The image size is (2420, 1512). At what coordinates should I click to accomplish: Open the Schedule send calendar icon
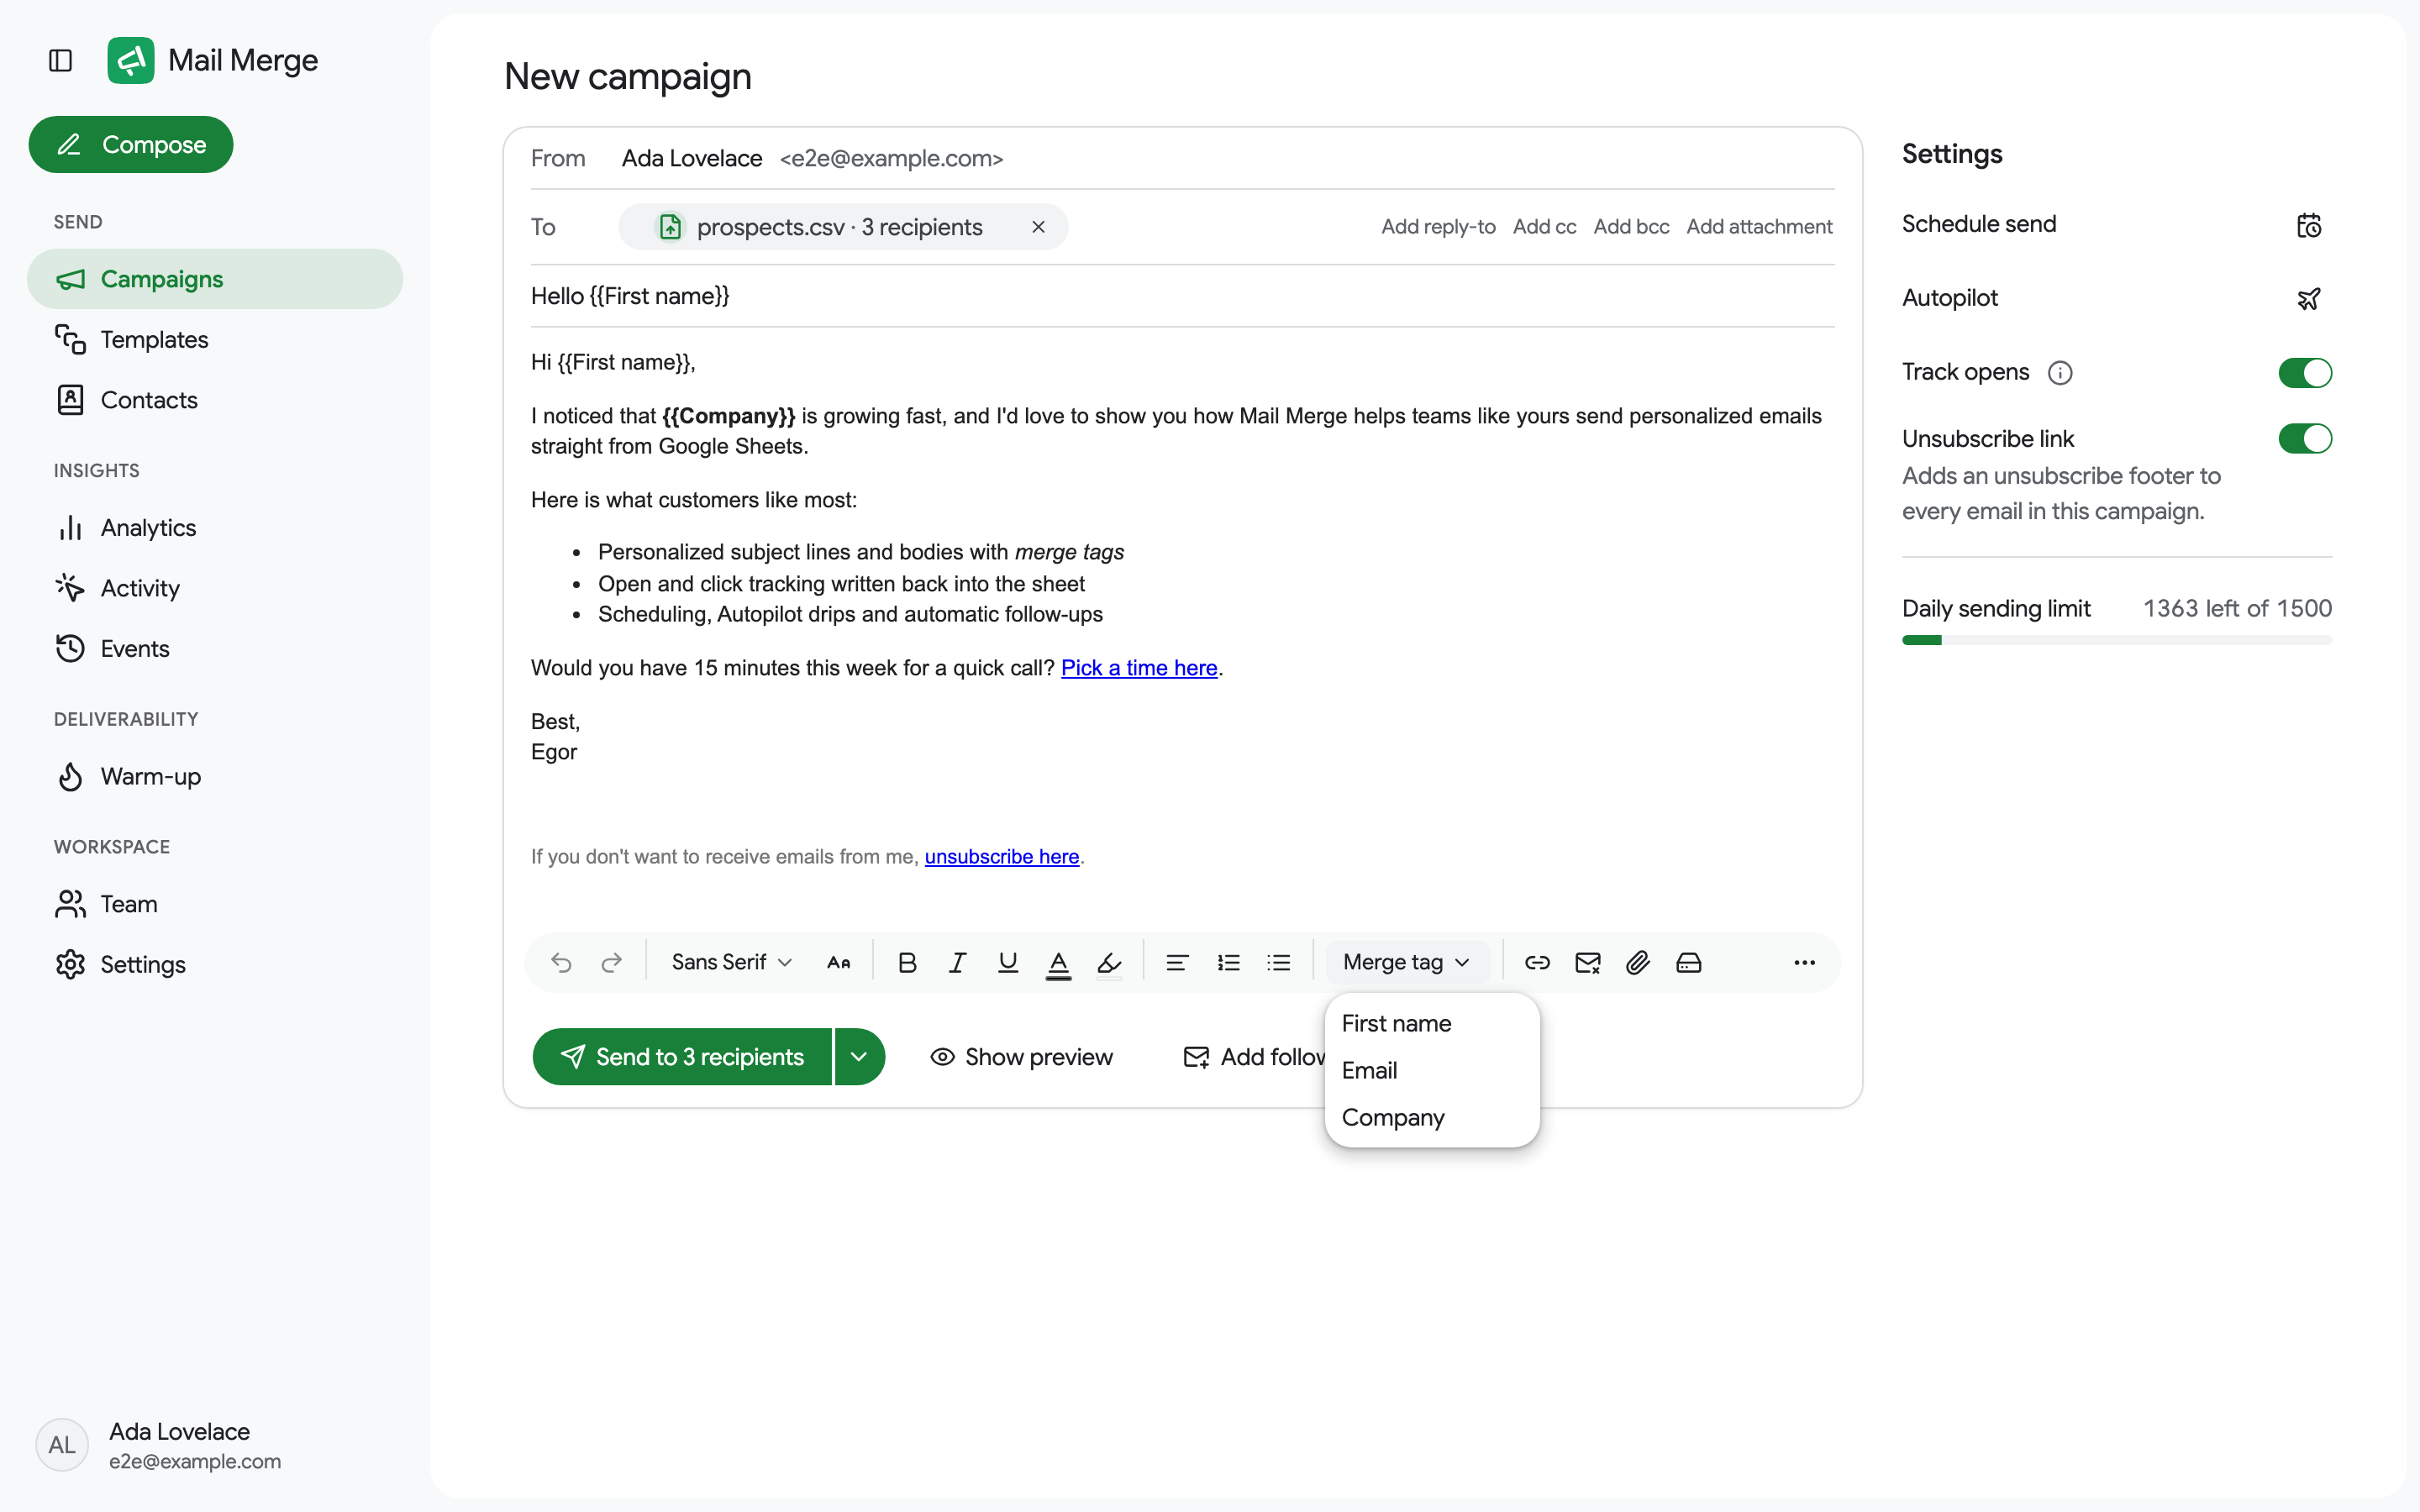click(x=2308, y=225)
